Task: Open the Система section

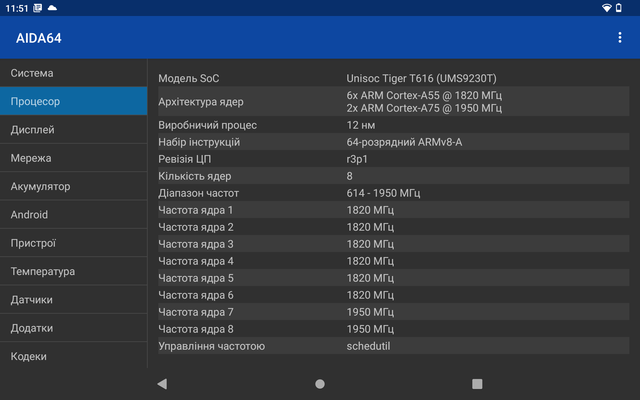Action: (73, 73)
